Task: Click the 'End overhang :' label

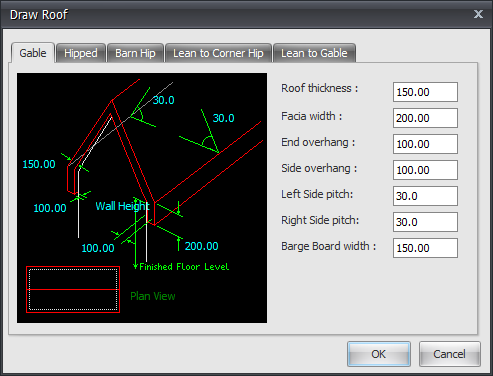Action: (318, 142)
